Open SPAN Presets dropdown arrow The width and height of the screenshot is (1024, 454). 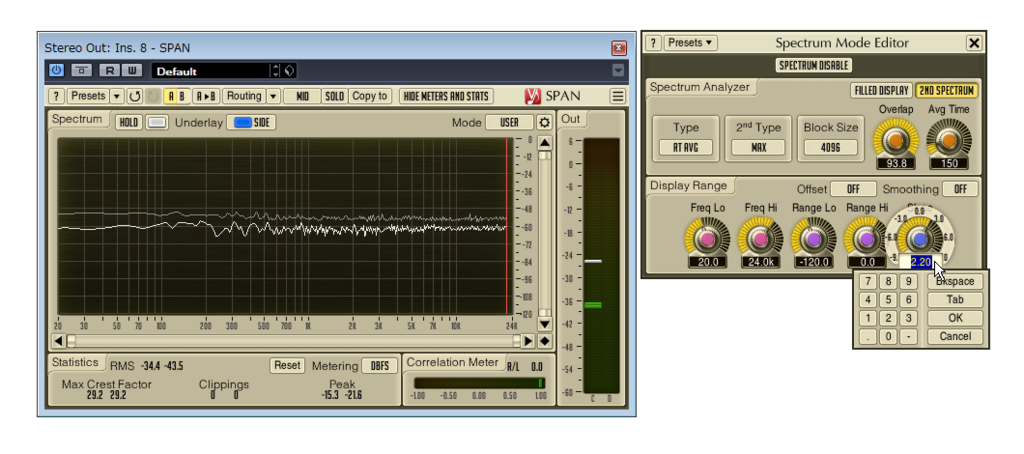[x=116, y=96]
